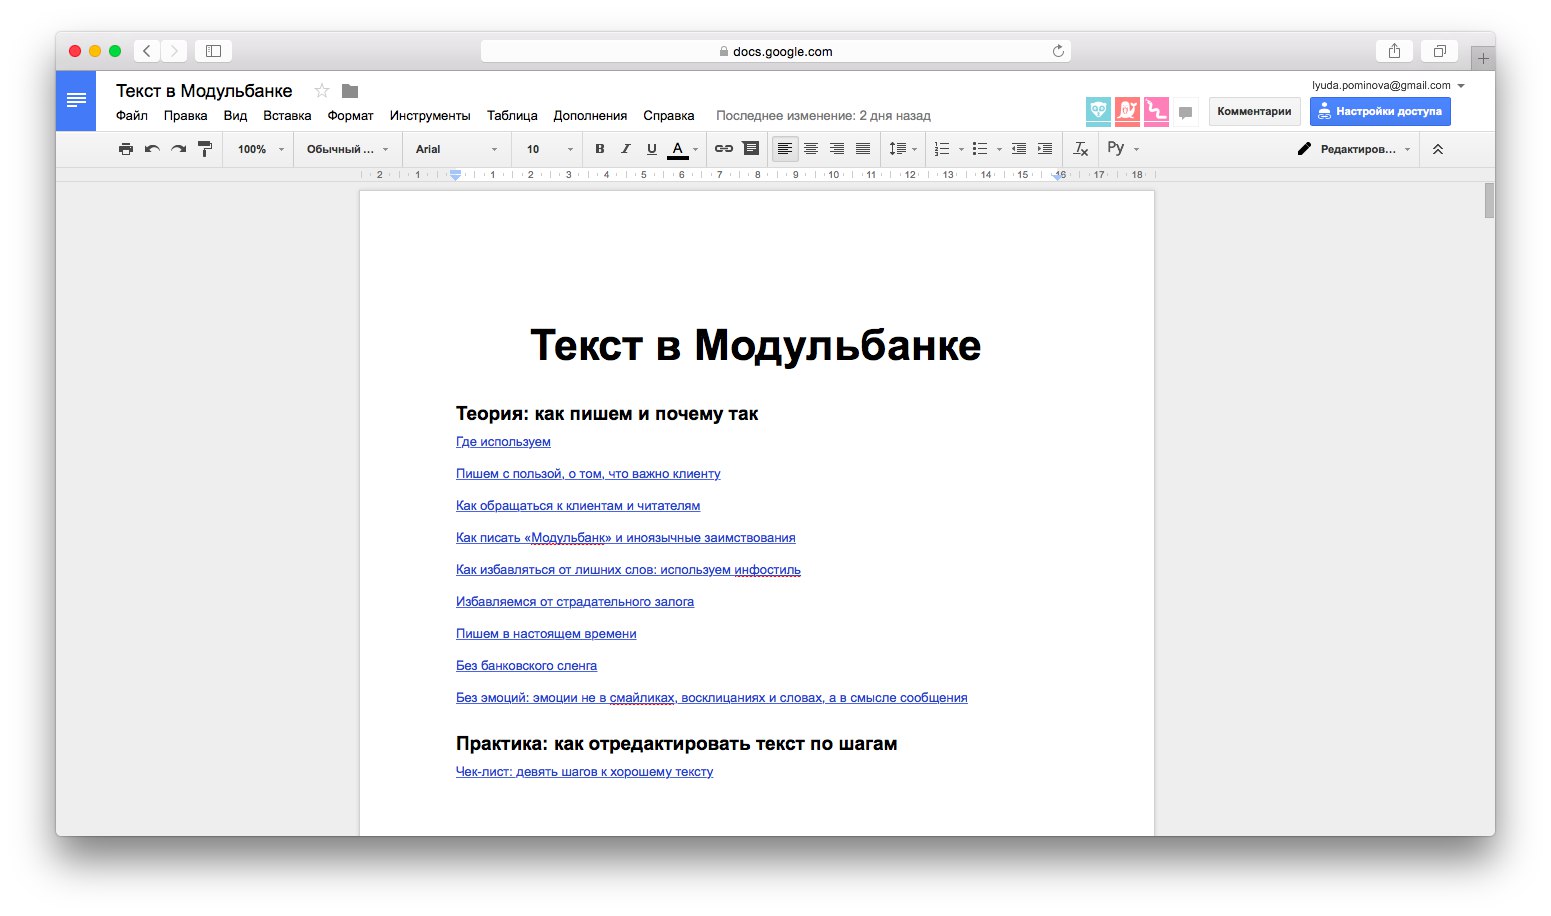Move document to a folder
1551x916 pixels.
point(350,91)
